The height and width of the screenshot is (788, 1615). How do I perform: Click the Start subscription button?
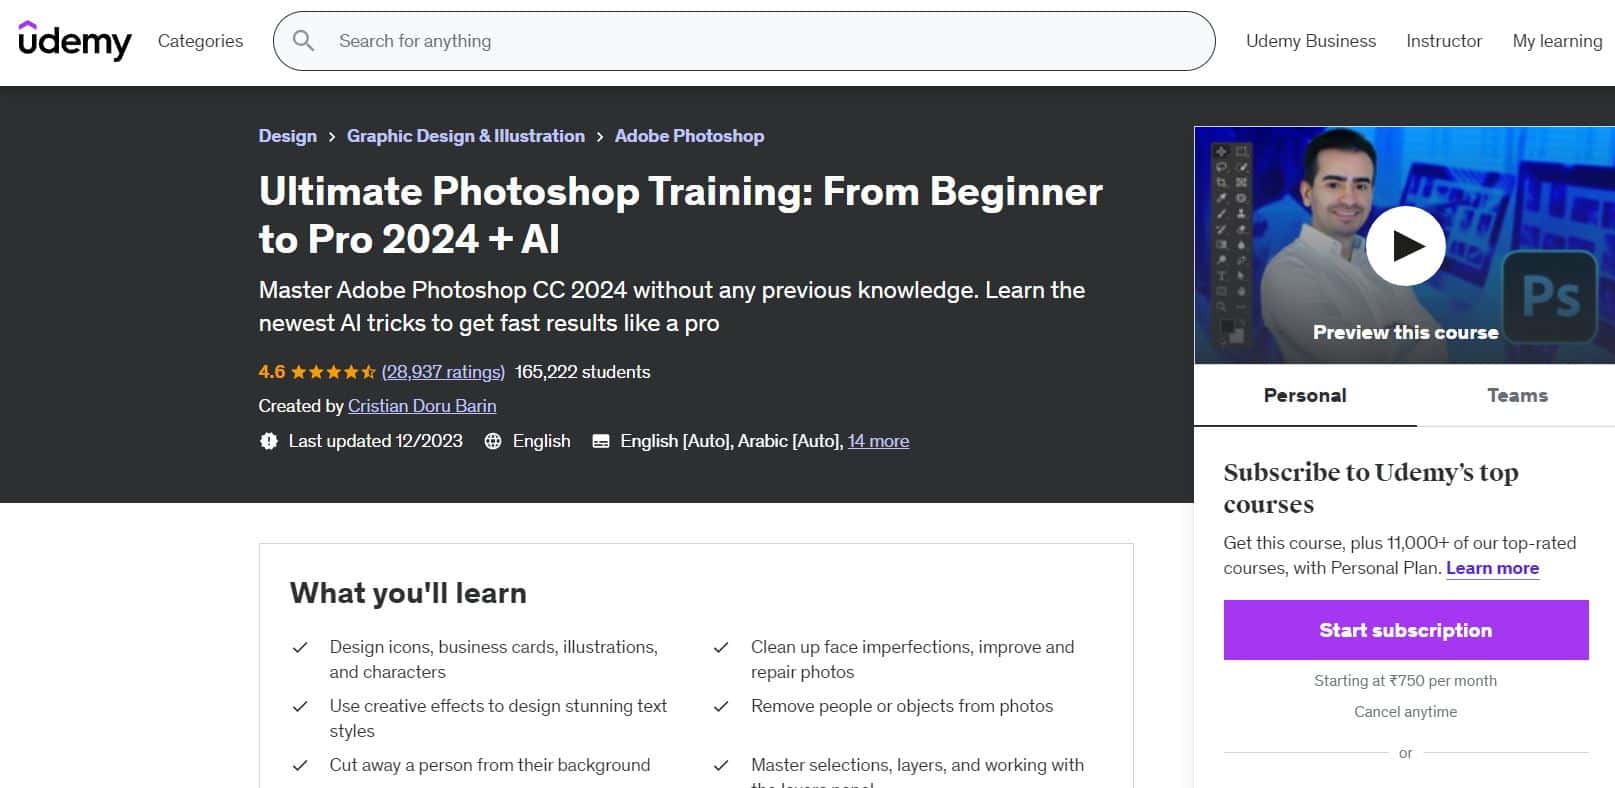(x=1406, y=630)
